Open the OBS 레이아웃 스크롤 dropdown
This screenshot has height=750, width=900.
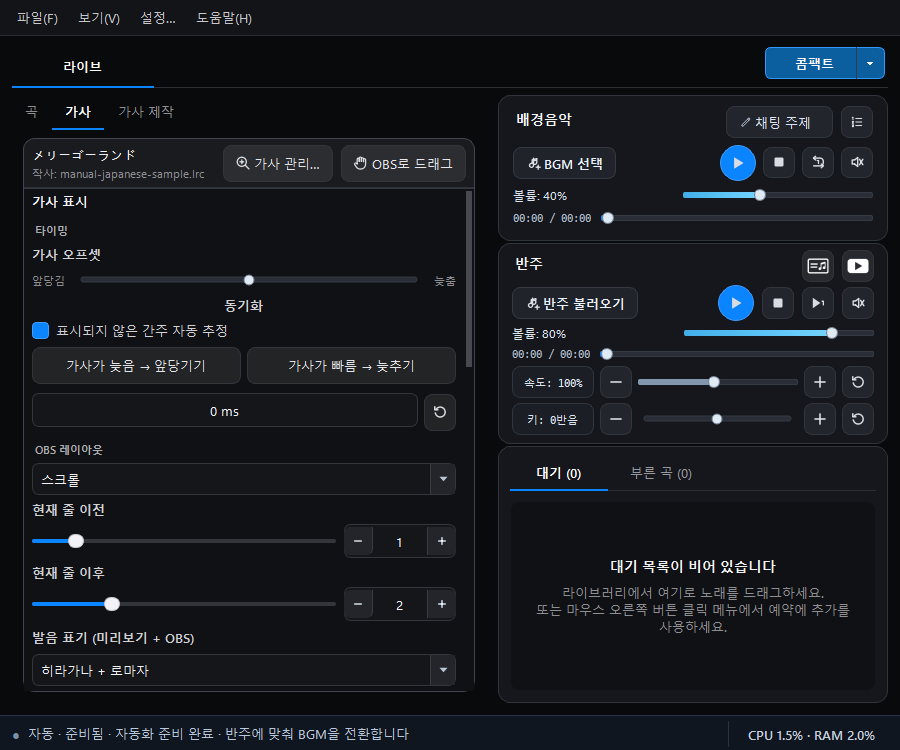coord(244,479)
